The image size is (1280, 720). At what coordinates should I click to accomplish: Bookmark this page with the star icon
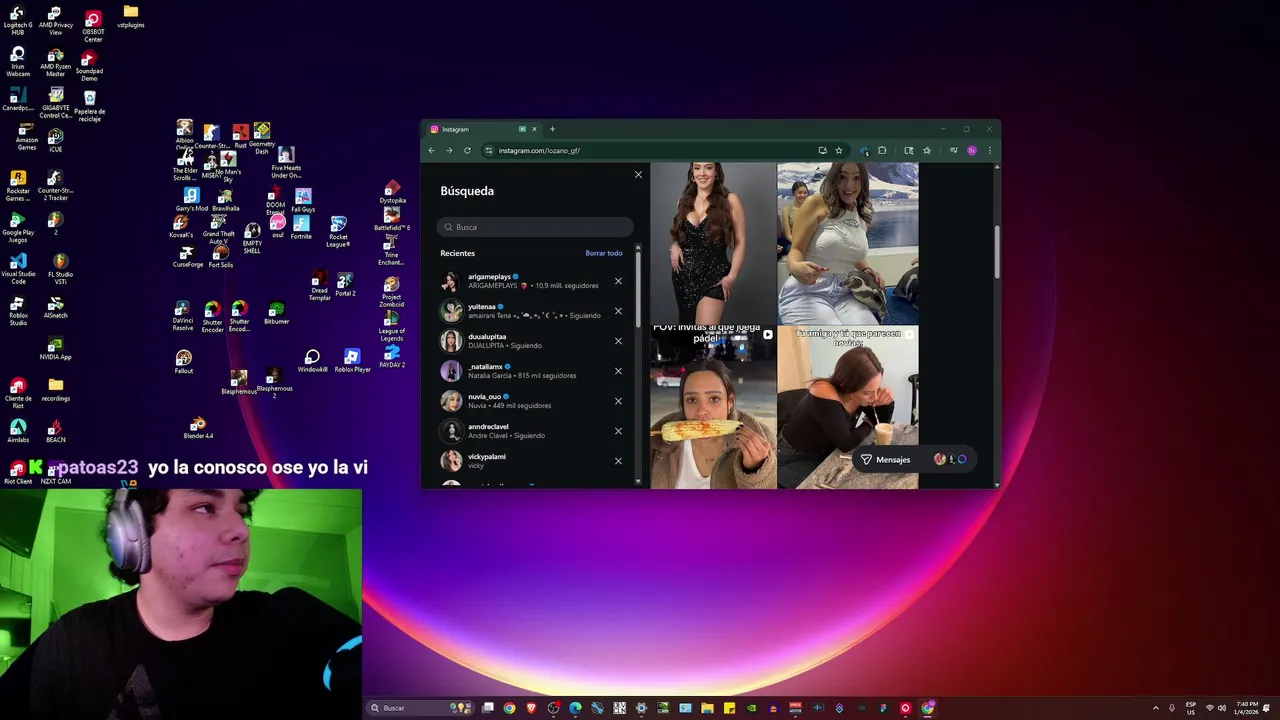[x=838, y=150]
